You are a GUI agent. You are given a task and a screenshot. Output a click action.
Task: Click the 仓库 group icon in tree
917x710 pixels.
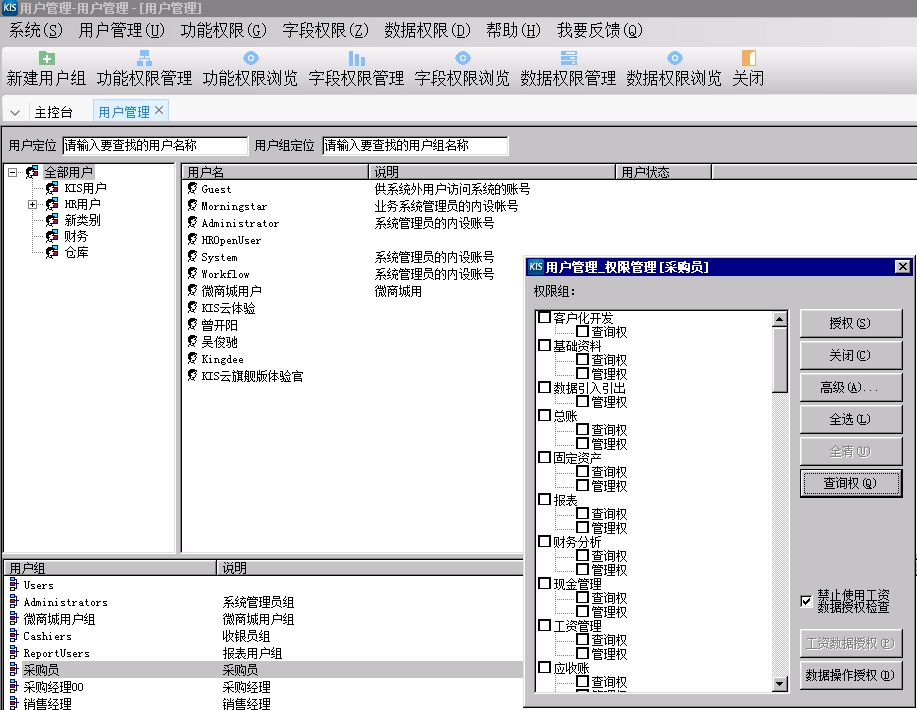[52, 252]
